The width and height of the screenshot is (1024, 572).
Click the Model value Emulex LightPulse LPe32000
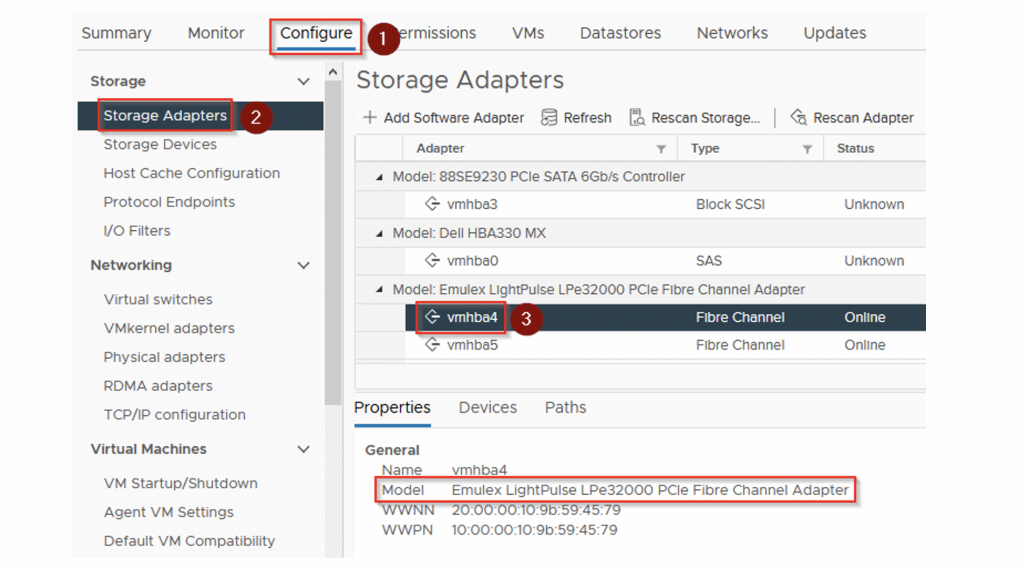pos(650,490)
